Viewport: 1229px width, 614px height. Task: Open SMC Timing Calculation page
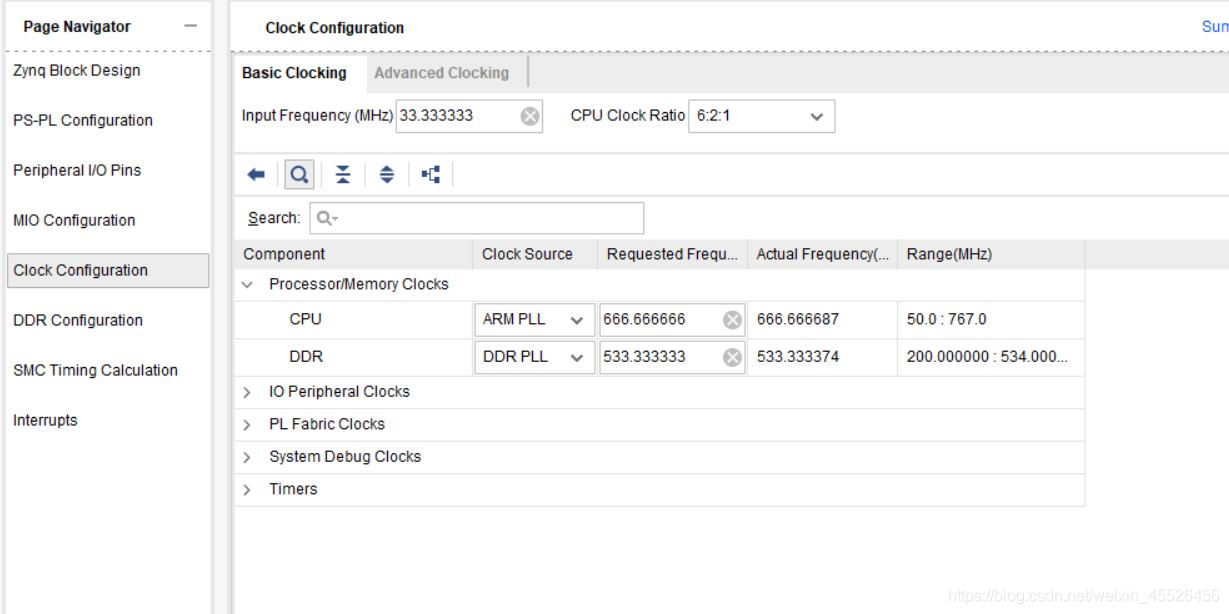(95, 370)
